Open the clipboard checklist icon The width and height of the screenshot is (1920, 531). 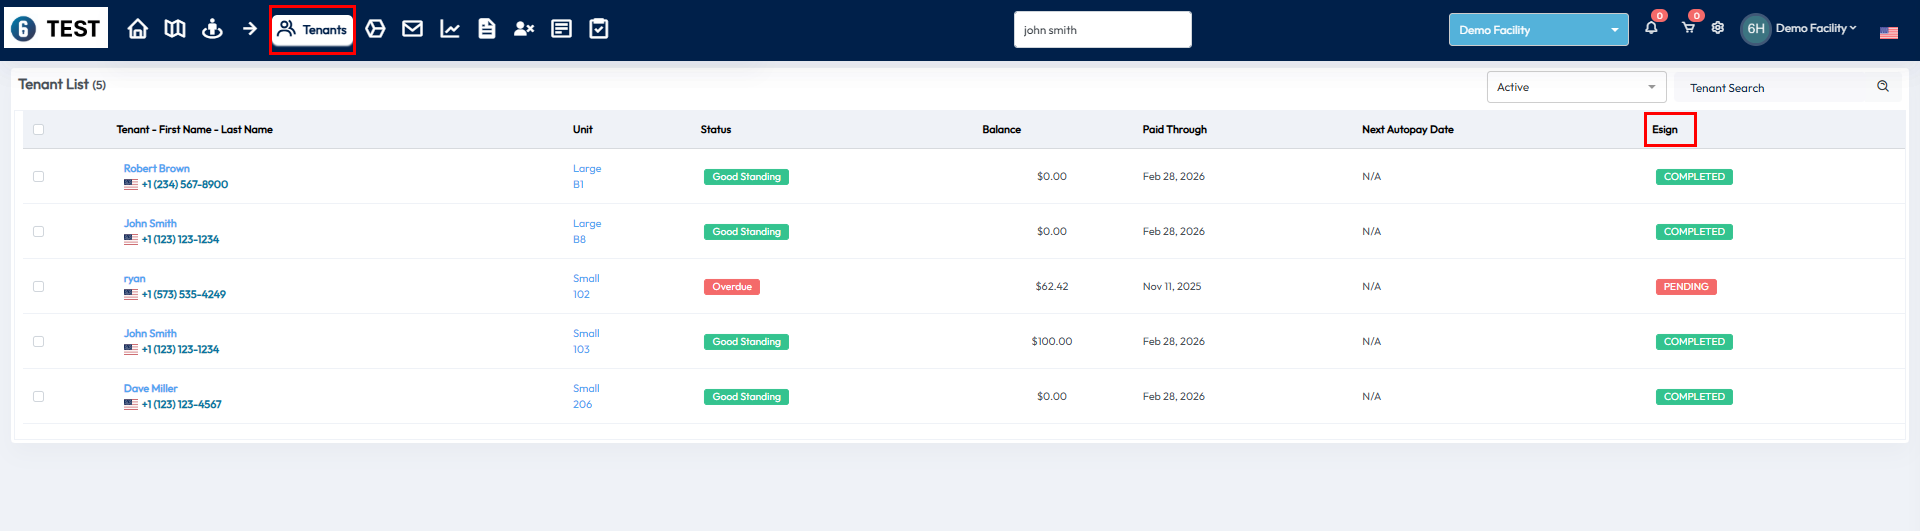[x=599, y=29]
